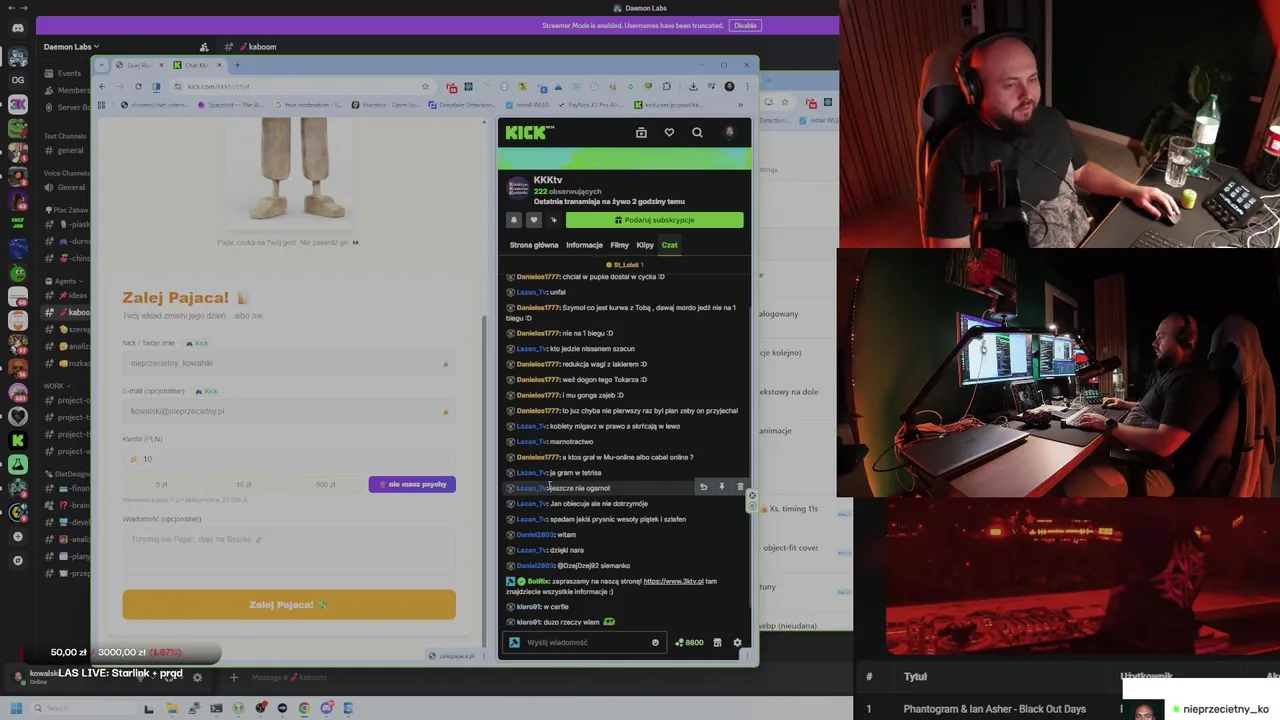Focus the Kwota (PLN) amount field

[289, 459]
